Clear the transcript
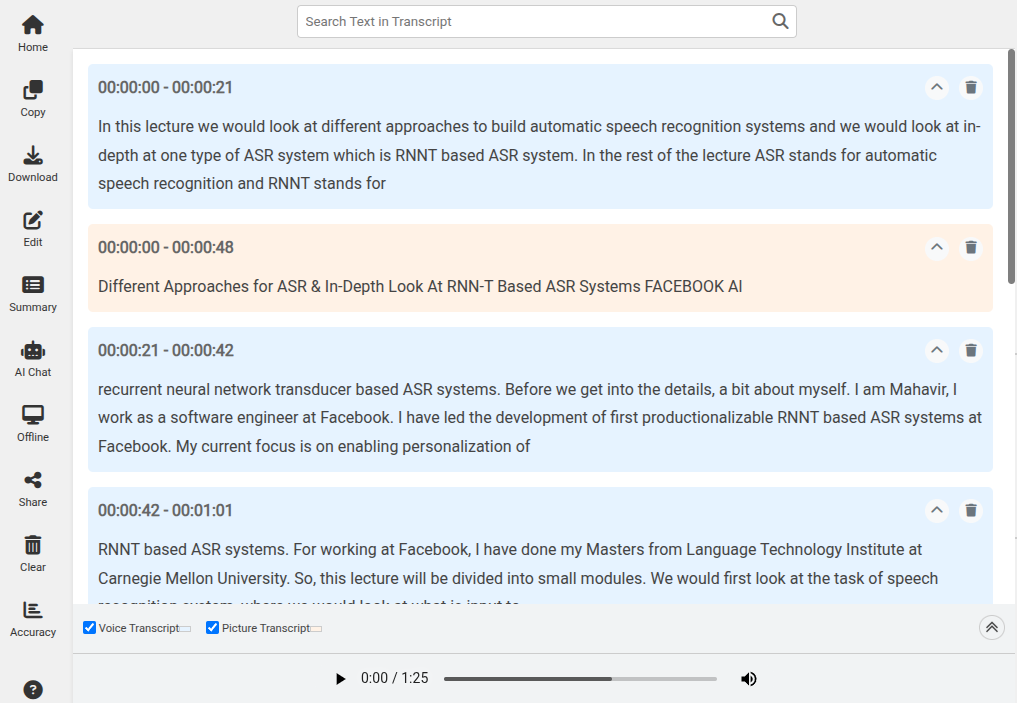The height and width of the screenshot is (703, 1017). pyautogui.click(x=32, y=553)
